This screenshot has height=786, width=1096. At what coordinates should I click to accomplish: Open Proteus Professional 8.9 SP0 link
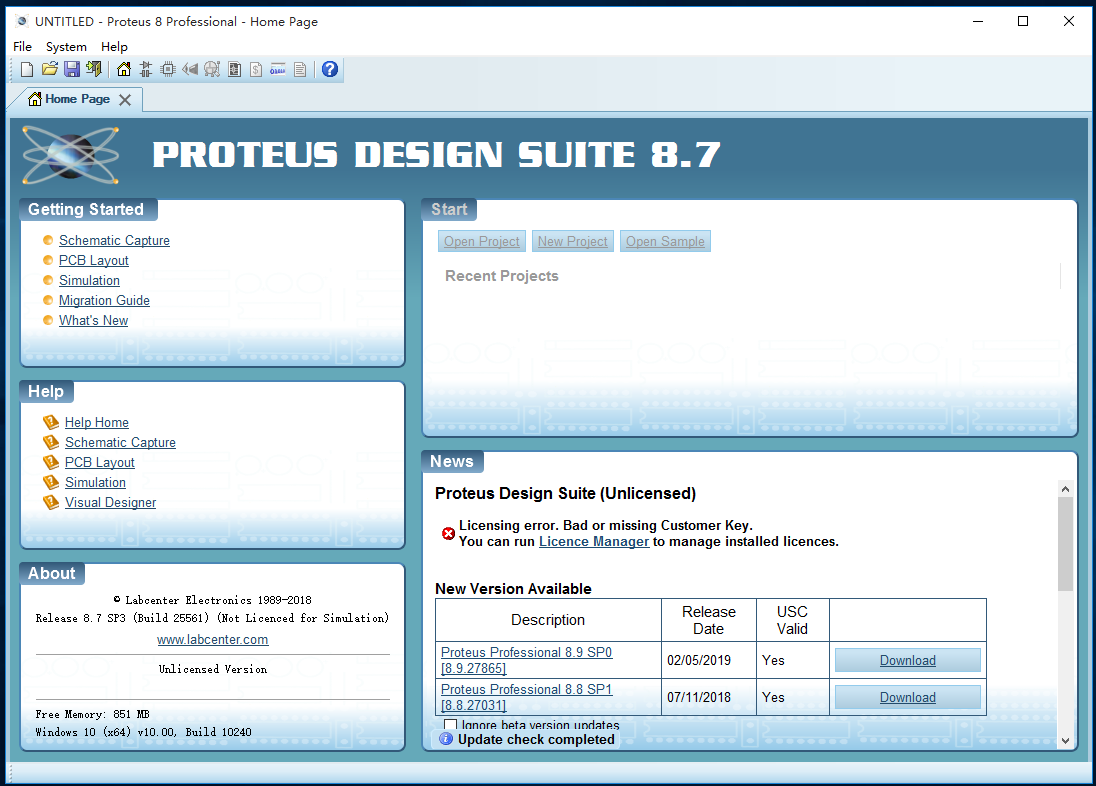pos(526,660)
